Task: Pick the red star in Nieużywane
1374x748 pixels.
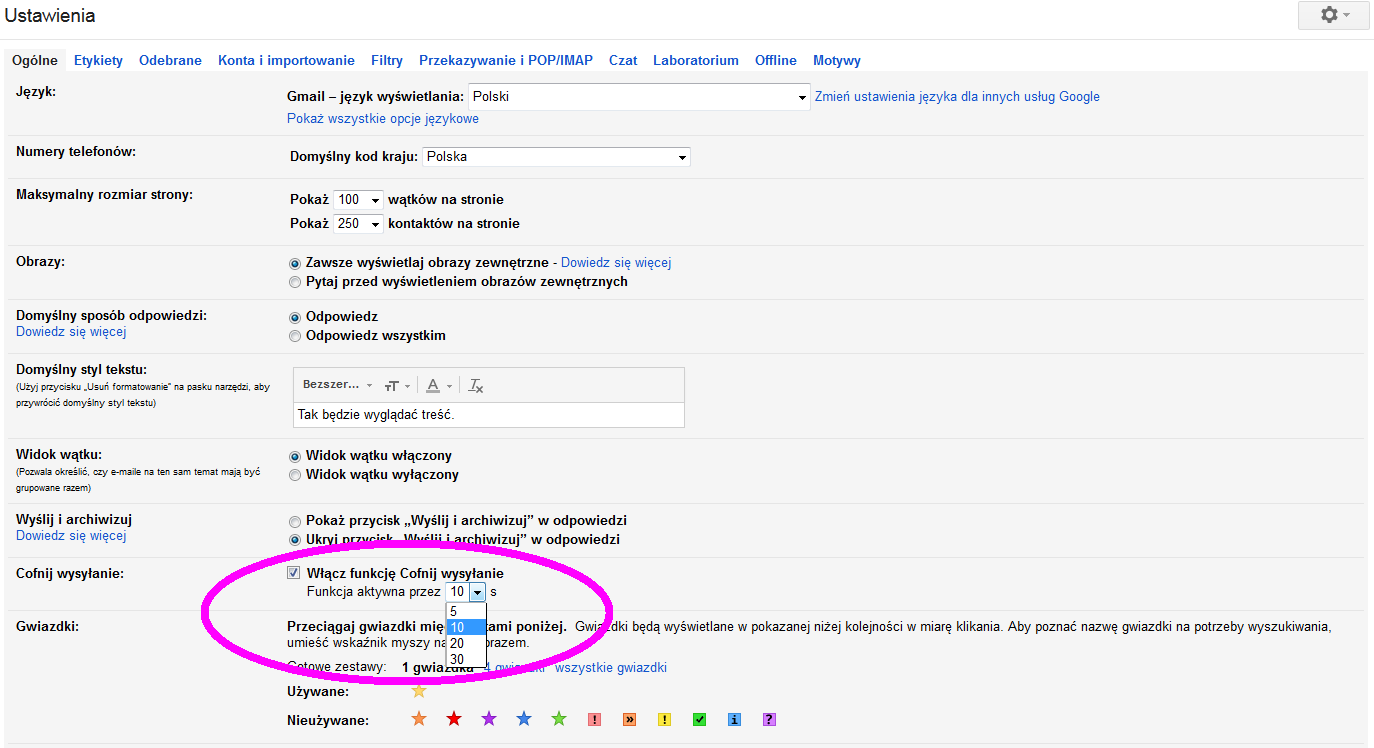Action: (x=454, y=719)
